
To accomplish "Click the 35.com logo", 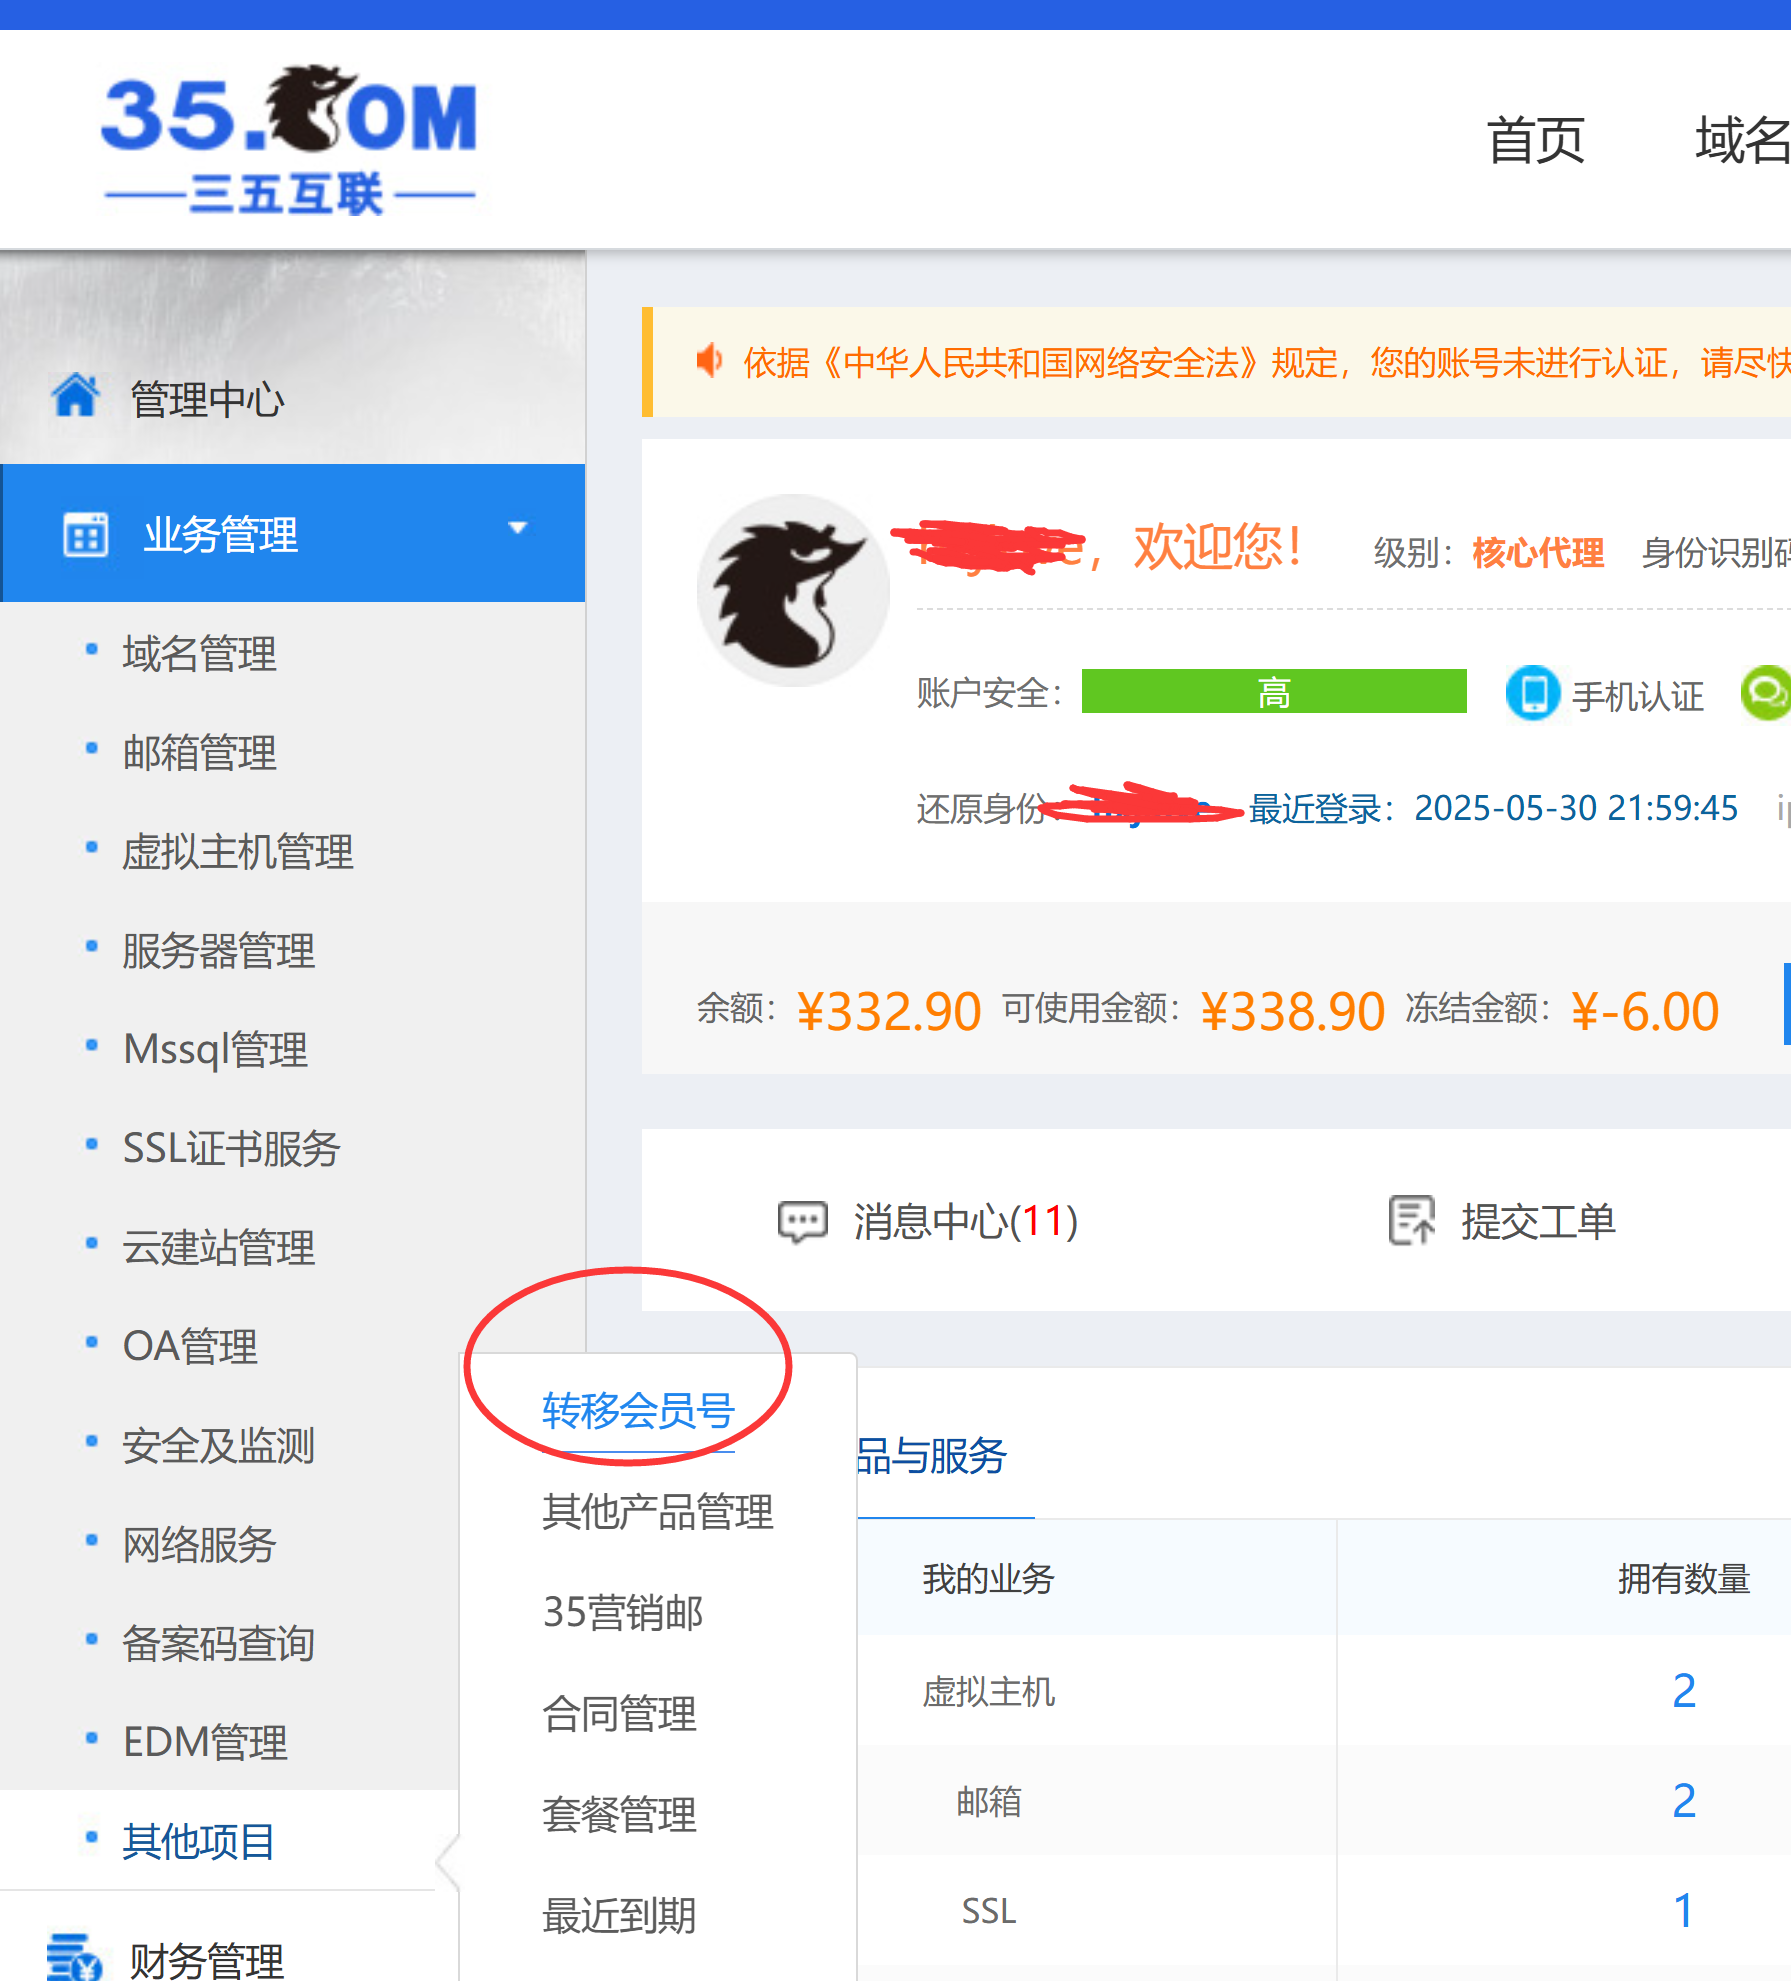I will (x=289, y=140).
